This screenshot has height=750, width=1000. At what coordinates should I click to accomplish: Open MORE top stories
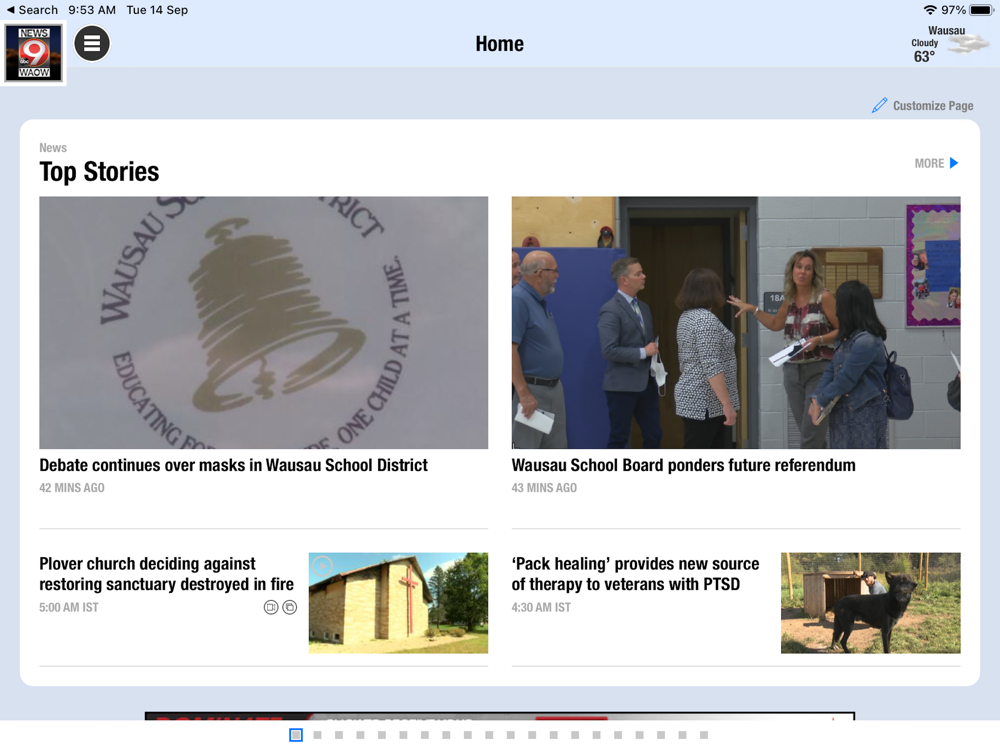pyautogui.click(x=936, y=163)
